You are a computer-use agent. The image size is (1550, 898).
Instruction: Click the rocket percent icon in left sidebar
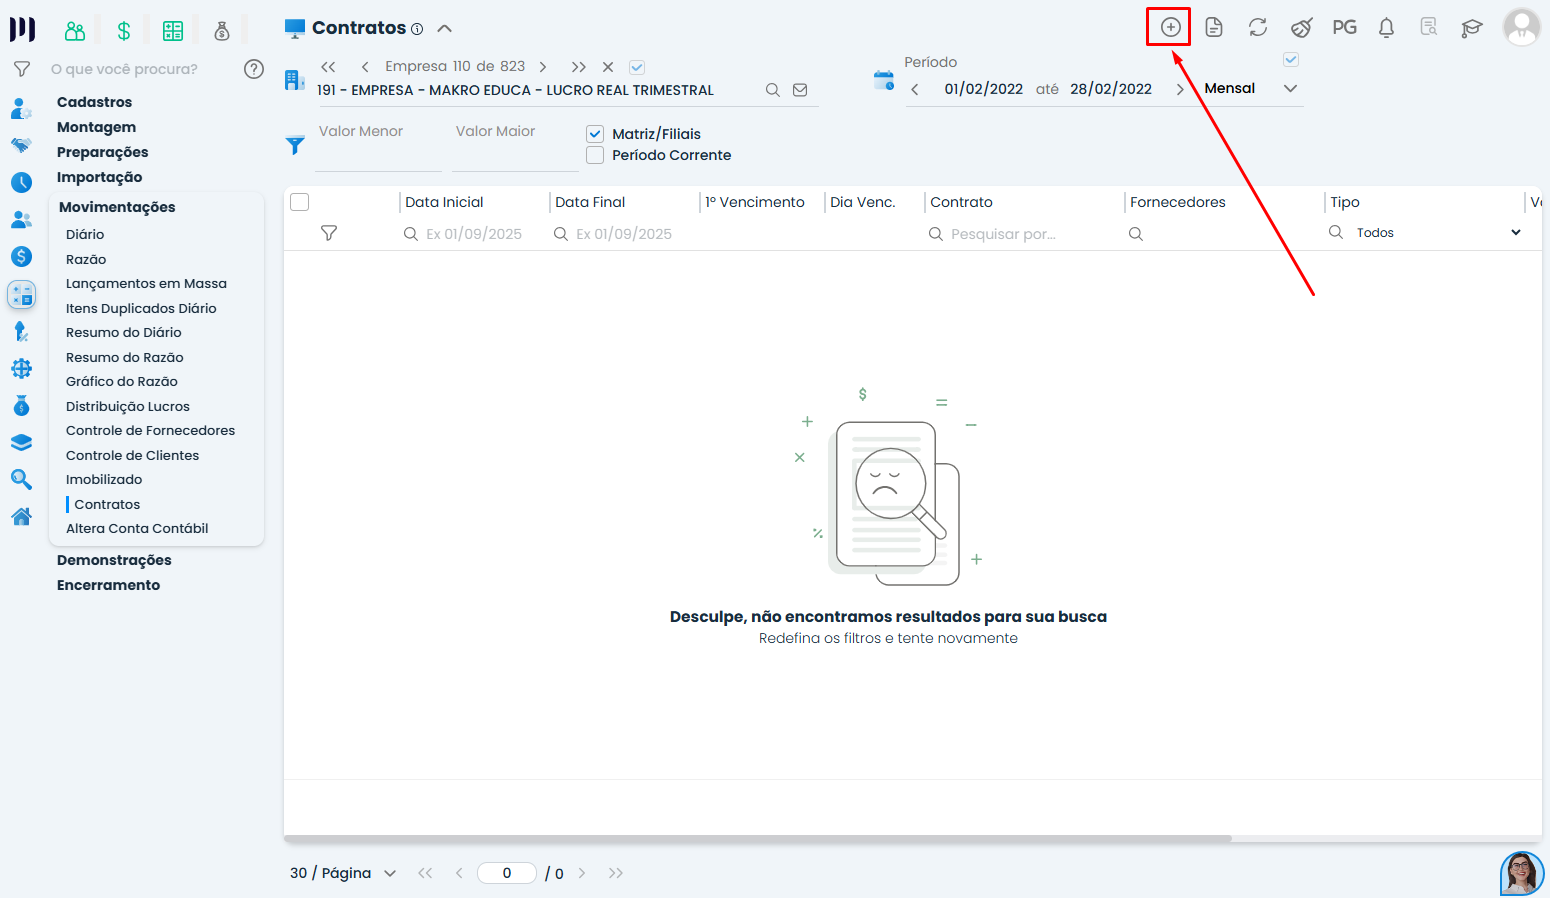21,331
